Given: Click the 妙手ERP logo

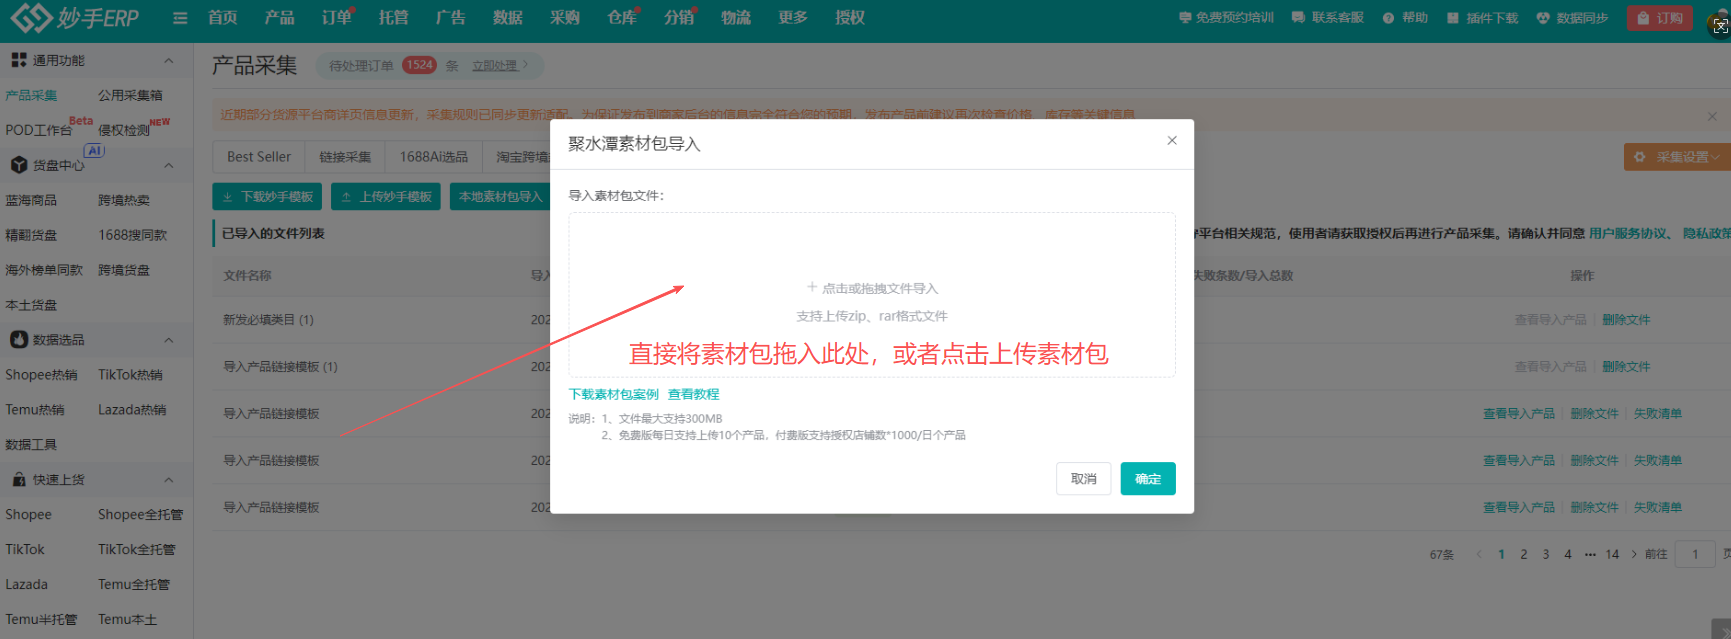Looking at the screenshot, I should point(75,17).
